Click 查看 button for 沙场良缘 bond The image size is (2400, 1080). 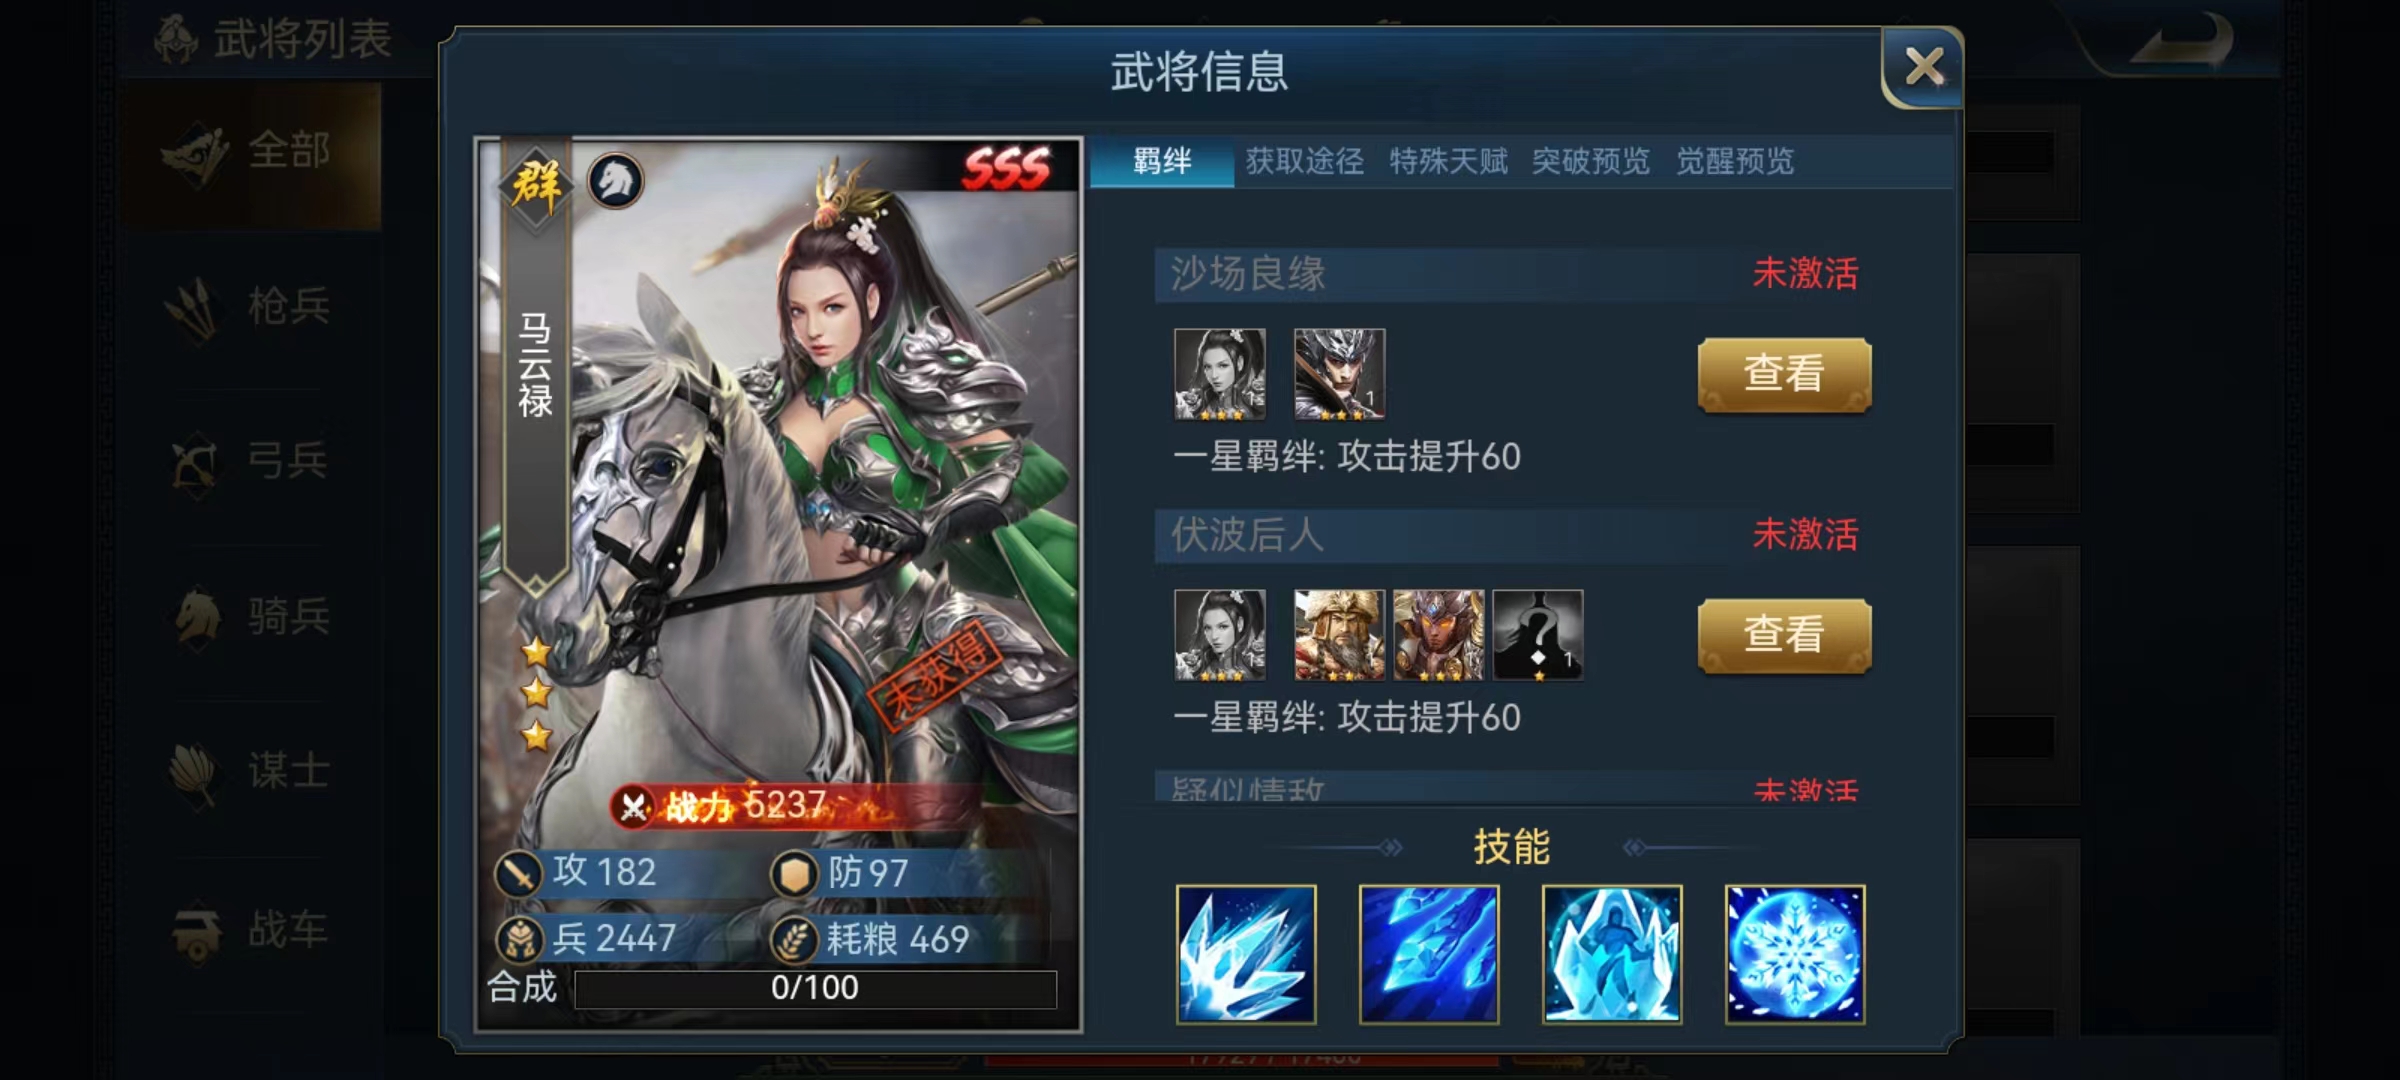1784,374
